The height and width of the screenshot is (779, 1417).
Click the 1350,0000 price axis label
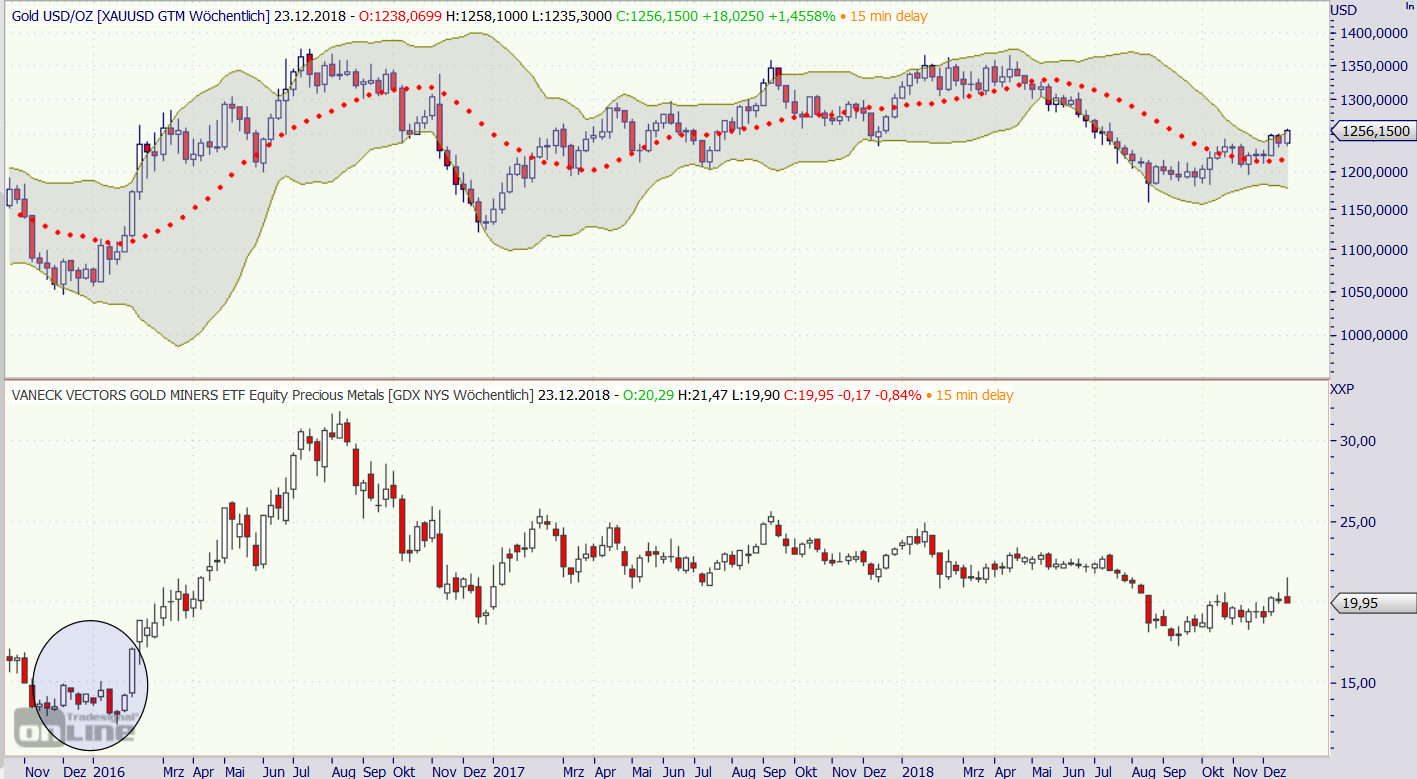click(1375, 66)
